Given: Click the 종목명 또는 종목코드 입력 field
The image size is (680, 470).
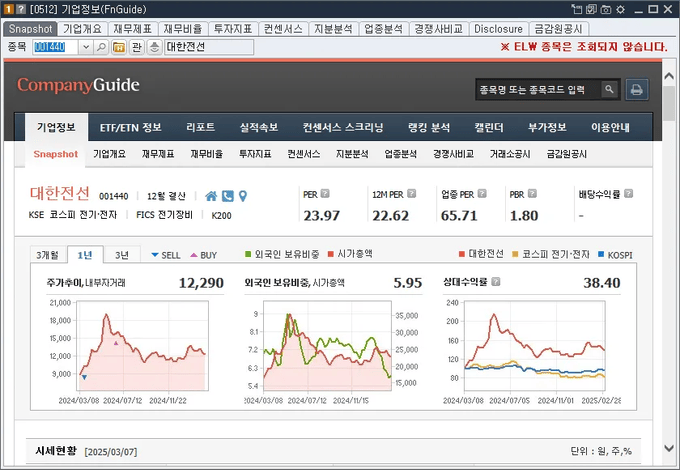Looking at the screenshot, I should point(539,89).
